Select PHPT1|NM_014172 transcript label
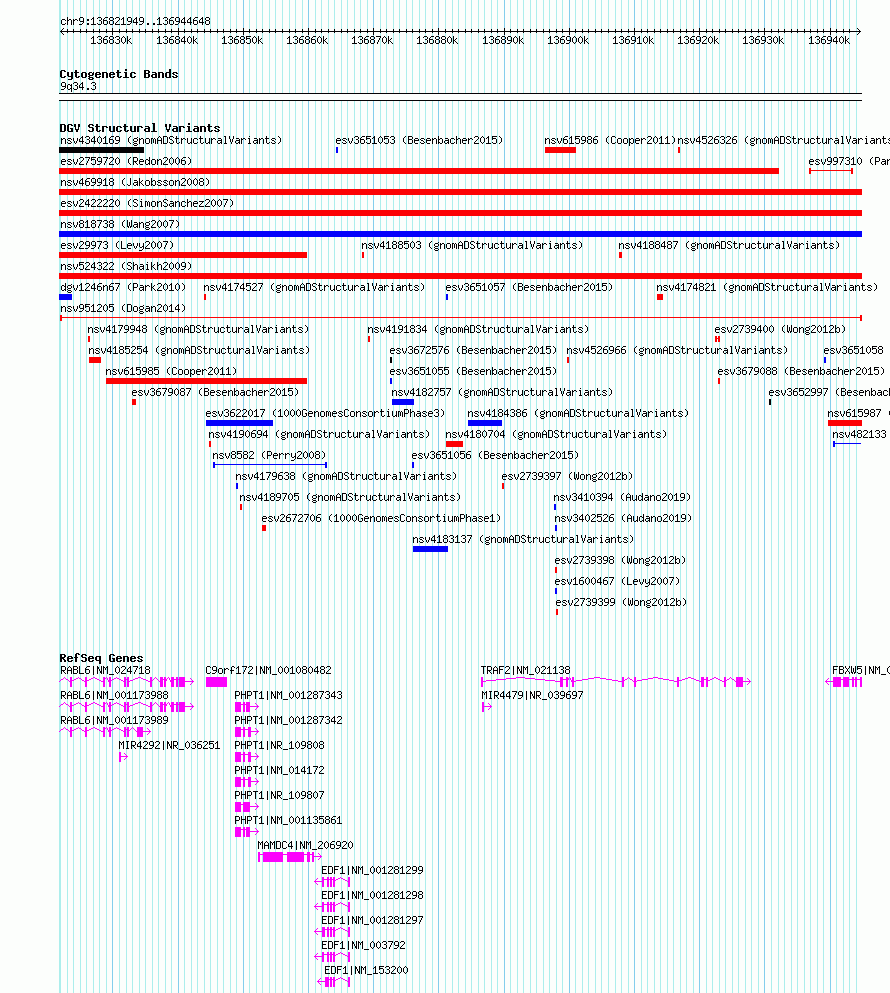The height and width of the screenshot is (993, 890). (x=279, y=770)
